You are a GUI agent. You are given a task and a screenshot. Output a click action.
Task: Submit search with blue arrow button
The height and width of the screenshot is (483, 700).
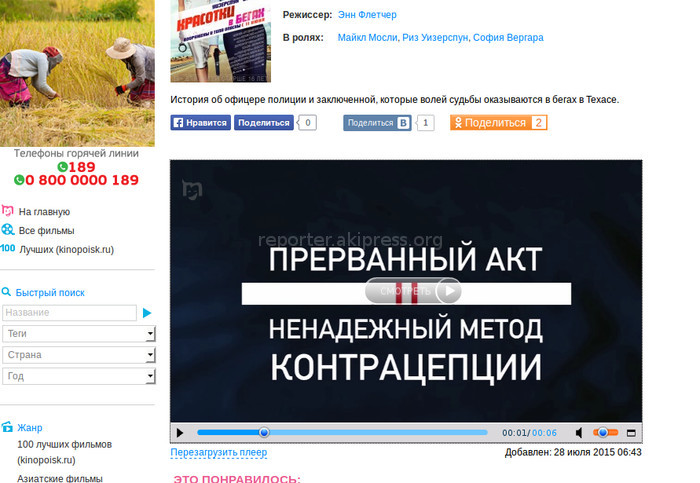147,313
